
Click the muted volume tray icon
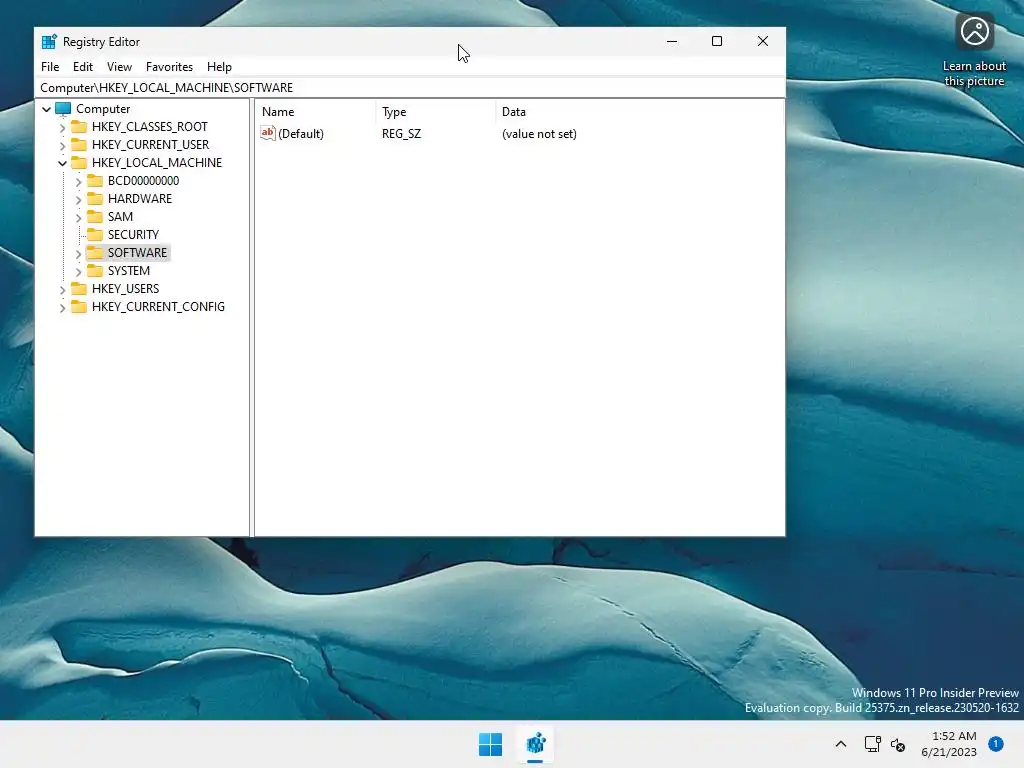click(898, 744)
